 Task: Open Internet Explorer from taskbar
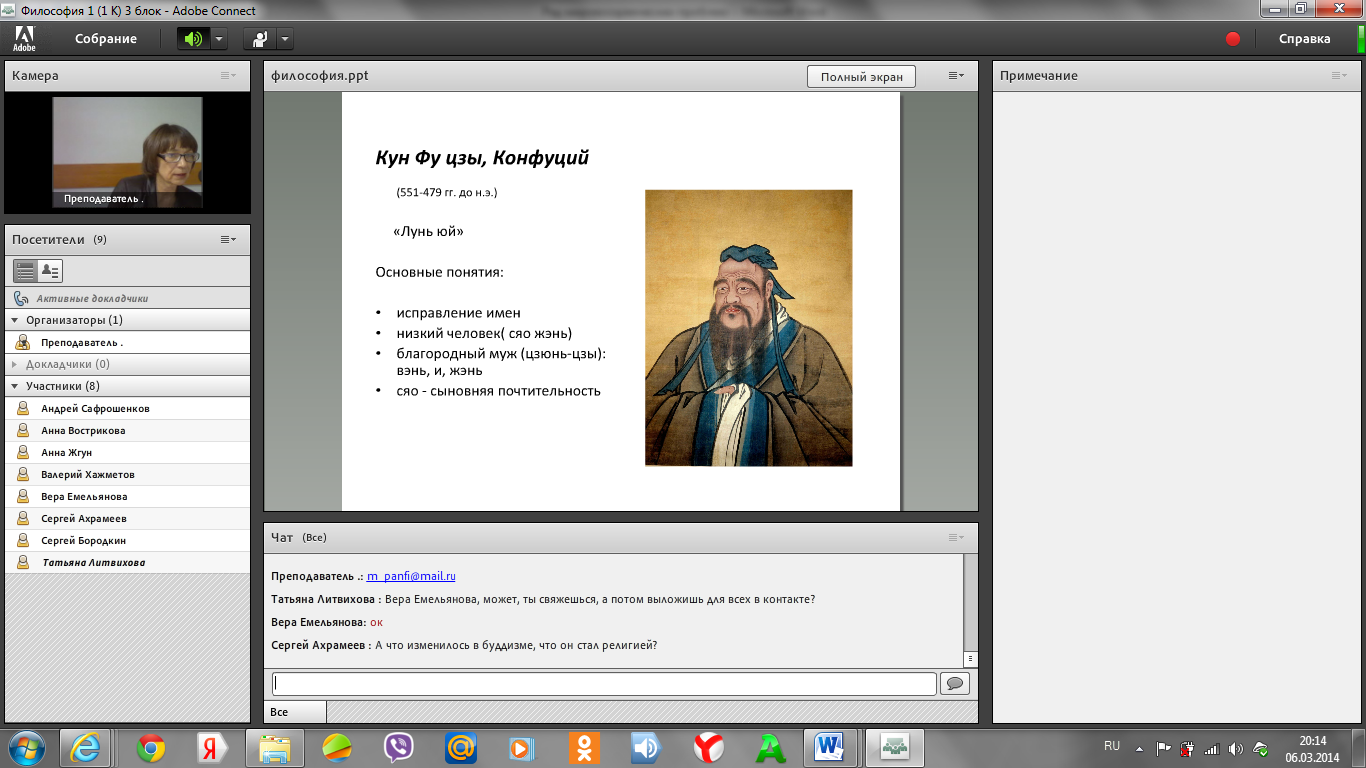pyautogui.click(x=85, y=747)
